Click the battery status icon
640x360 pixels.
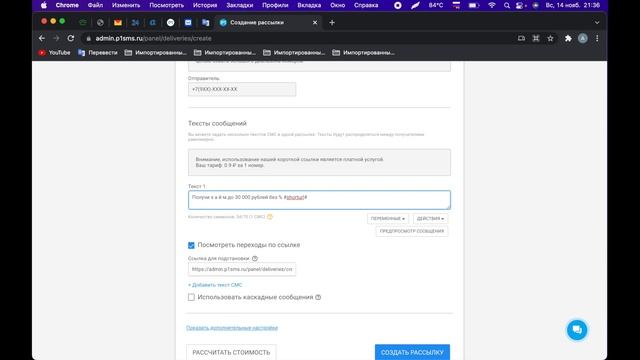(x=473, y=5)
